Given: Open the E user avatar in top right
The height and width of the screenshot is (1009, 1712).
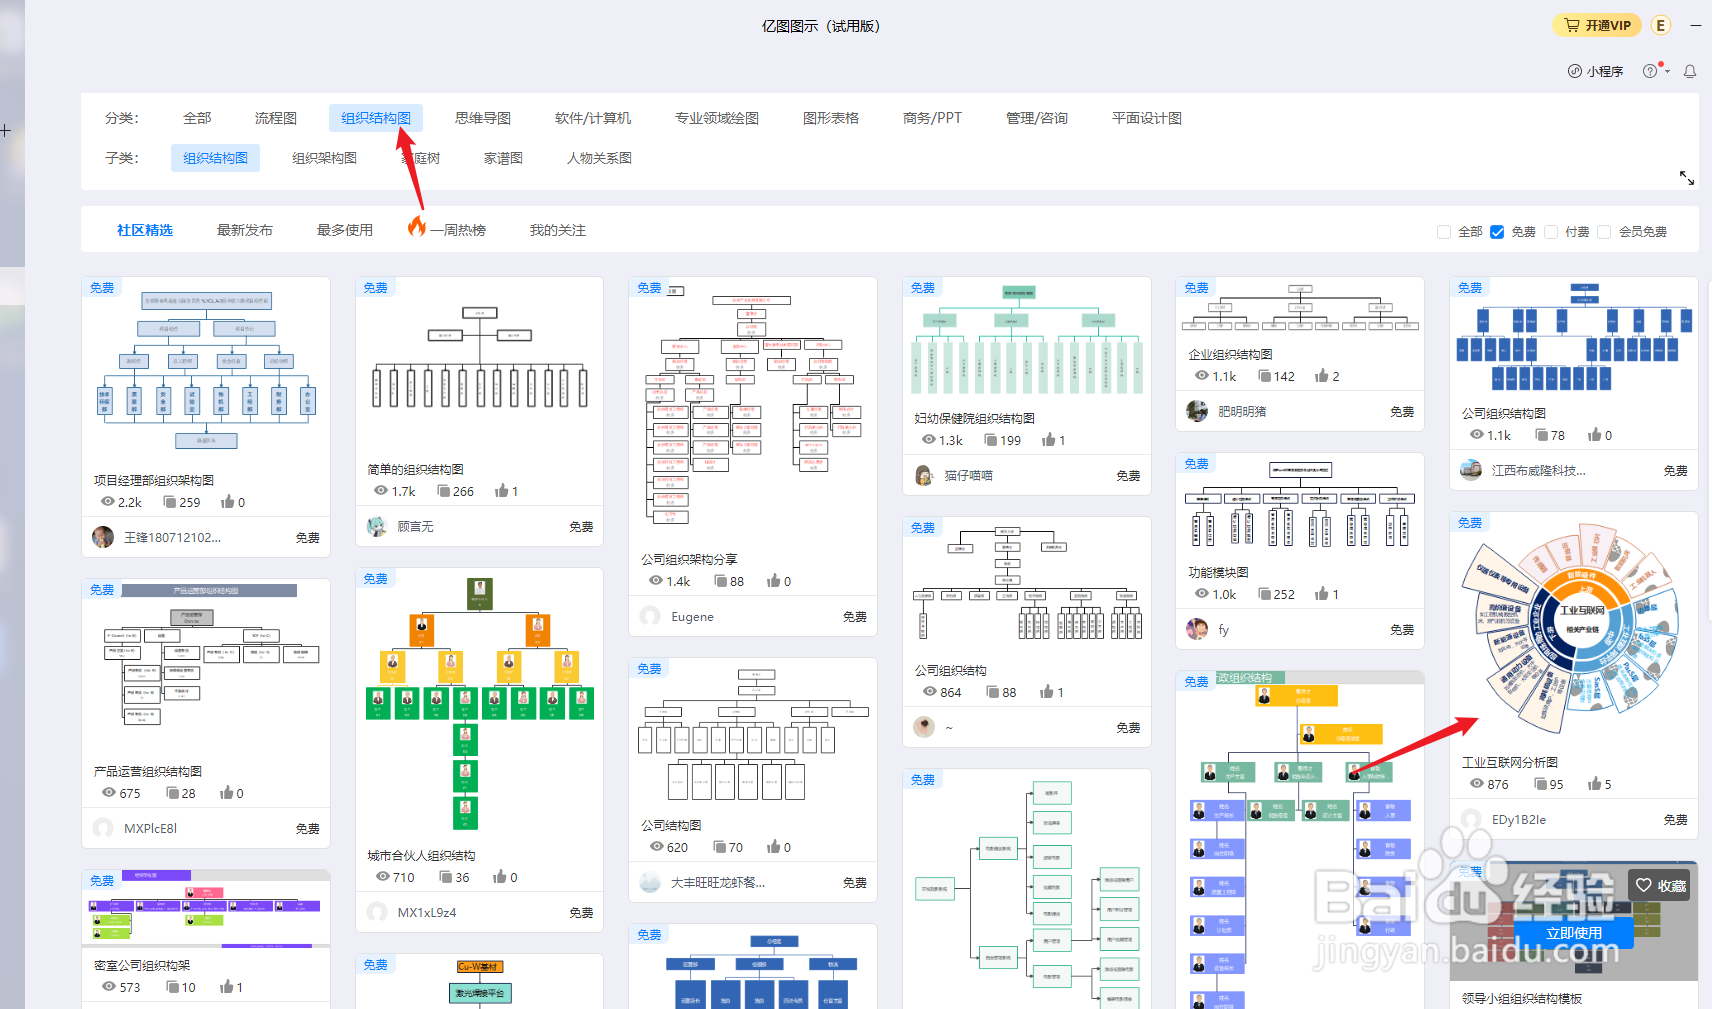Looking at the screenshot, I should pyautogui.click(x=1661, y=25).
